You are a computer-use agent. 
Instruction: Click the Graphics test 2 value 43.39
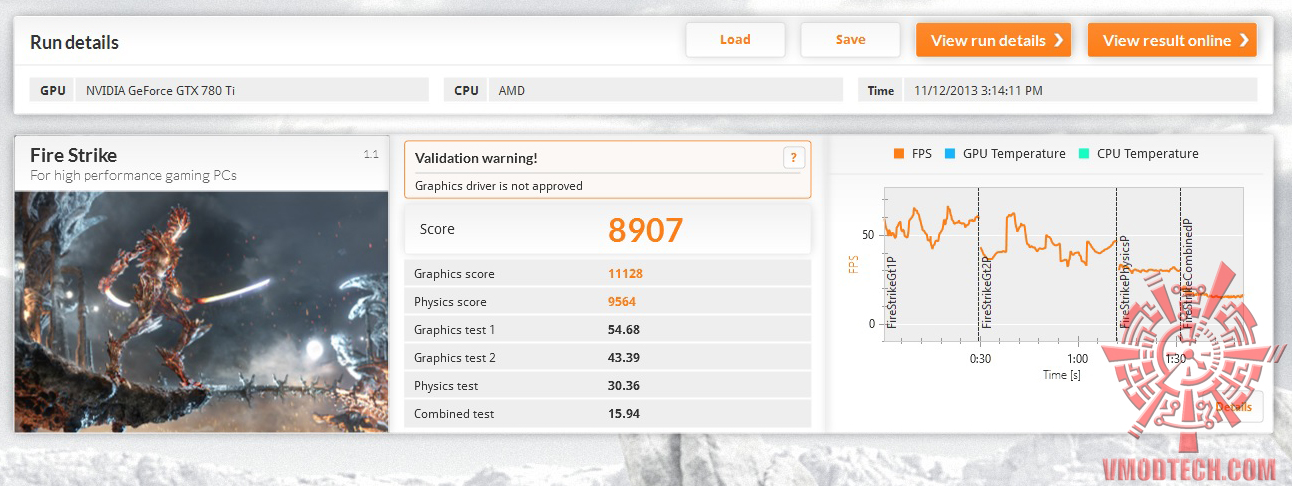point(624,358)
